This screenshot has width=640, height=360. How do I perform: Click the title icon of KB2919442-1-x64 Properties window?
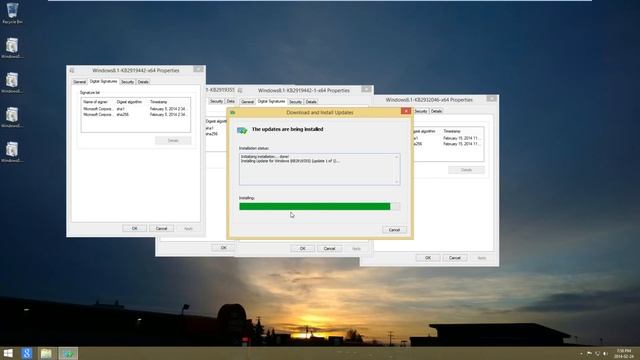coord(240,90)
